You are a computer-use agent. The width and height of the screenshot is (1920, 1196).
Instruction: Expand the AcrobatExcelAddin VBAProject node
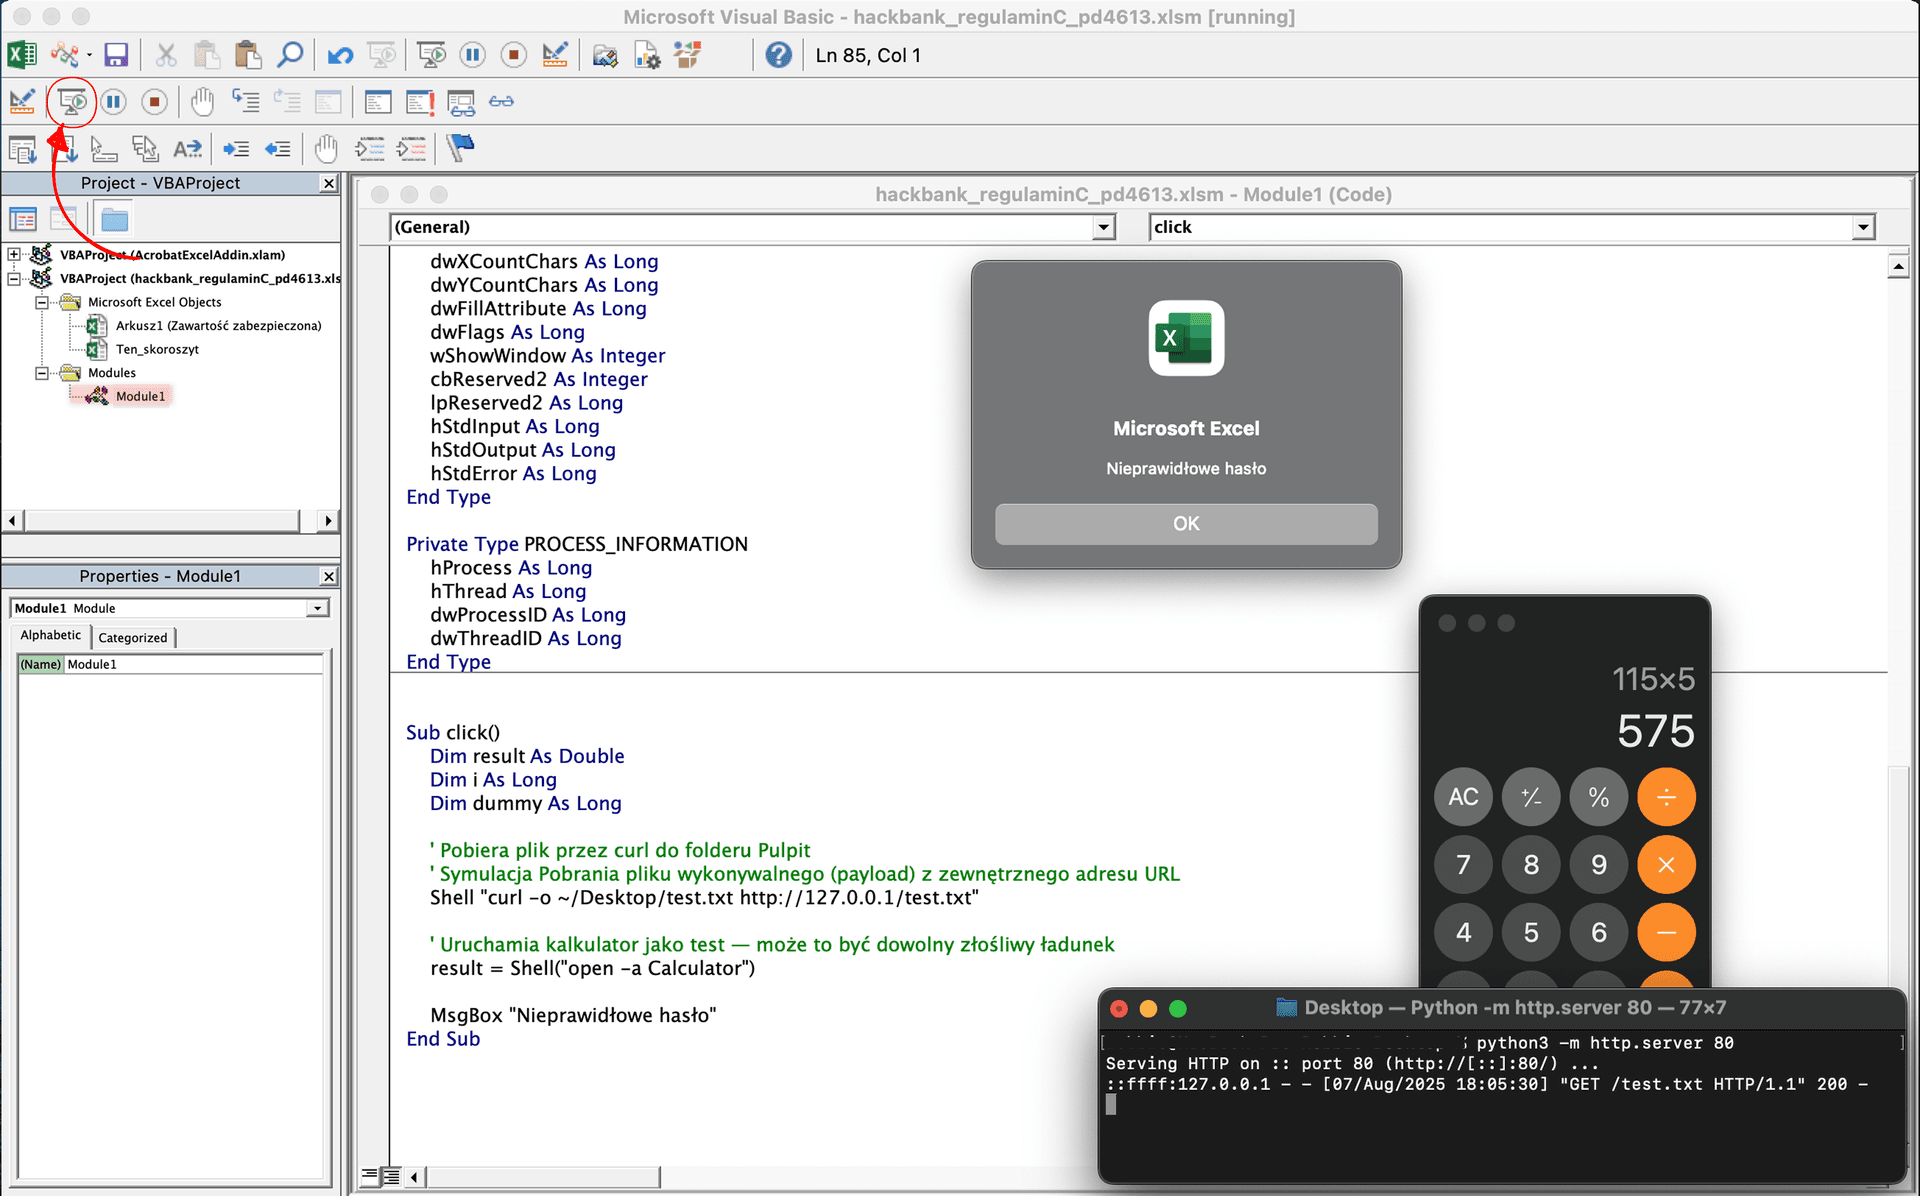[x=14, y=255]
